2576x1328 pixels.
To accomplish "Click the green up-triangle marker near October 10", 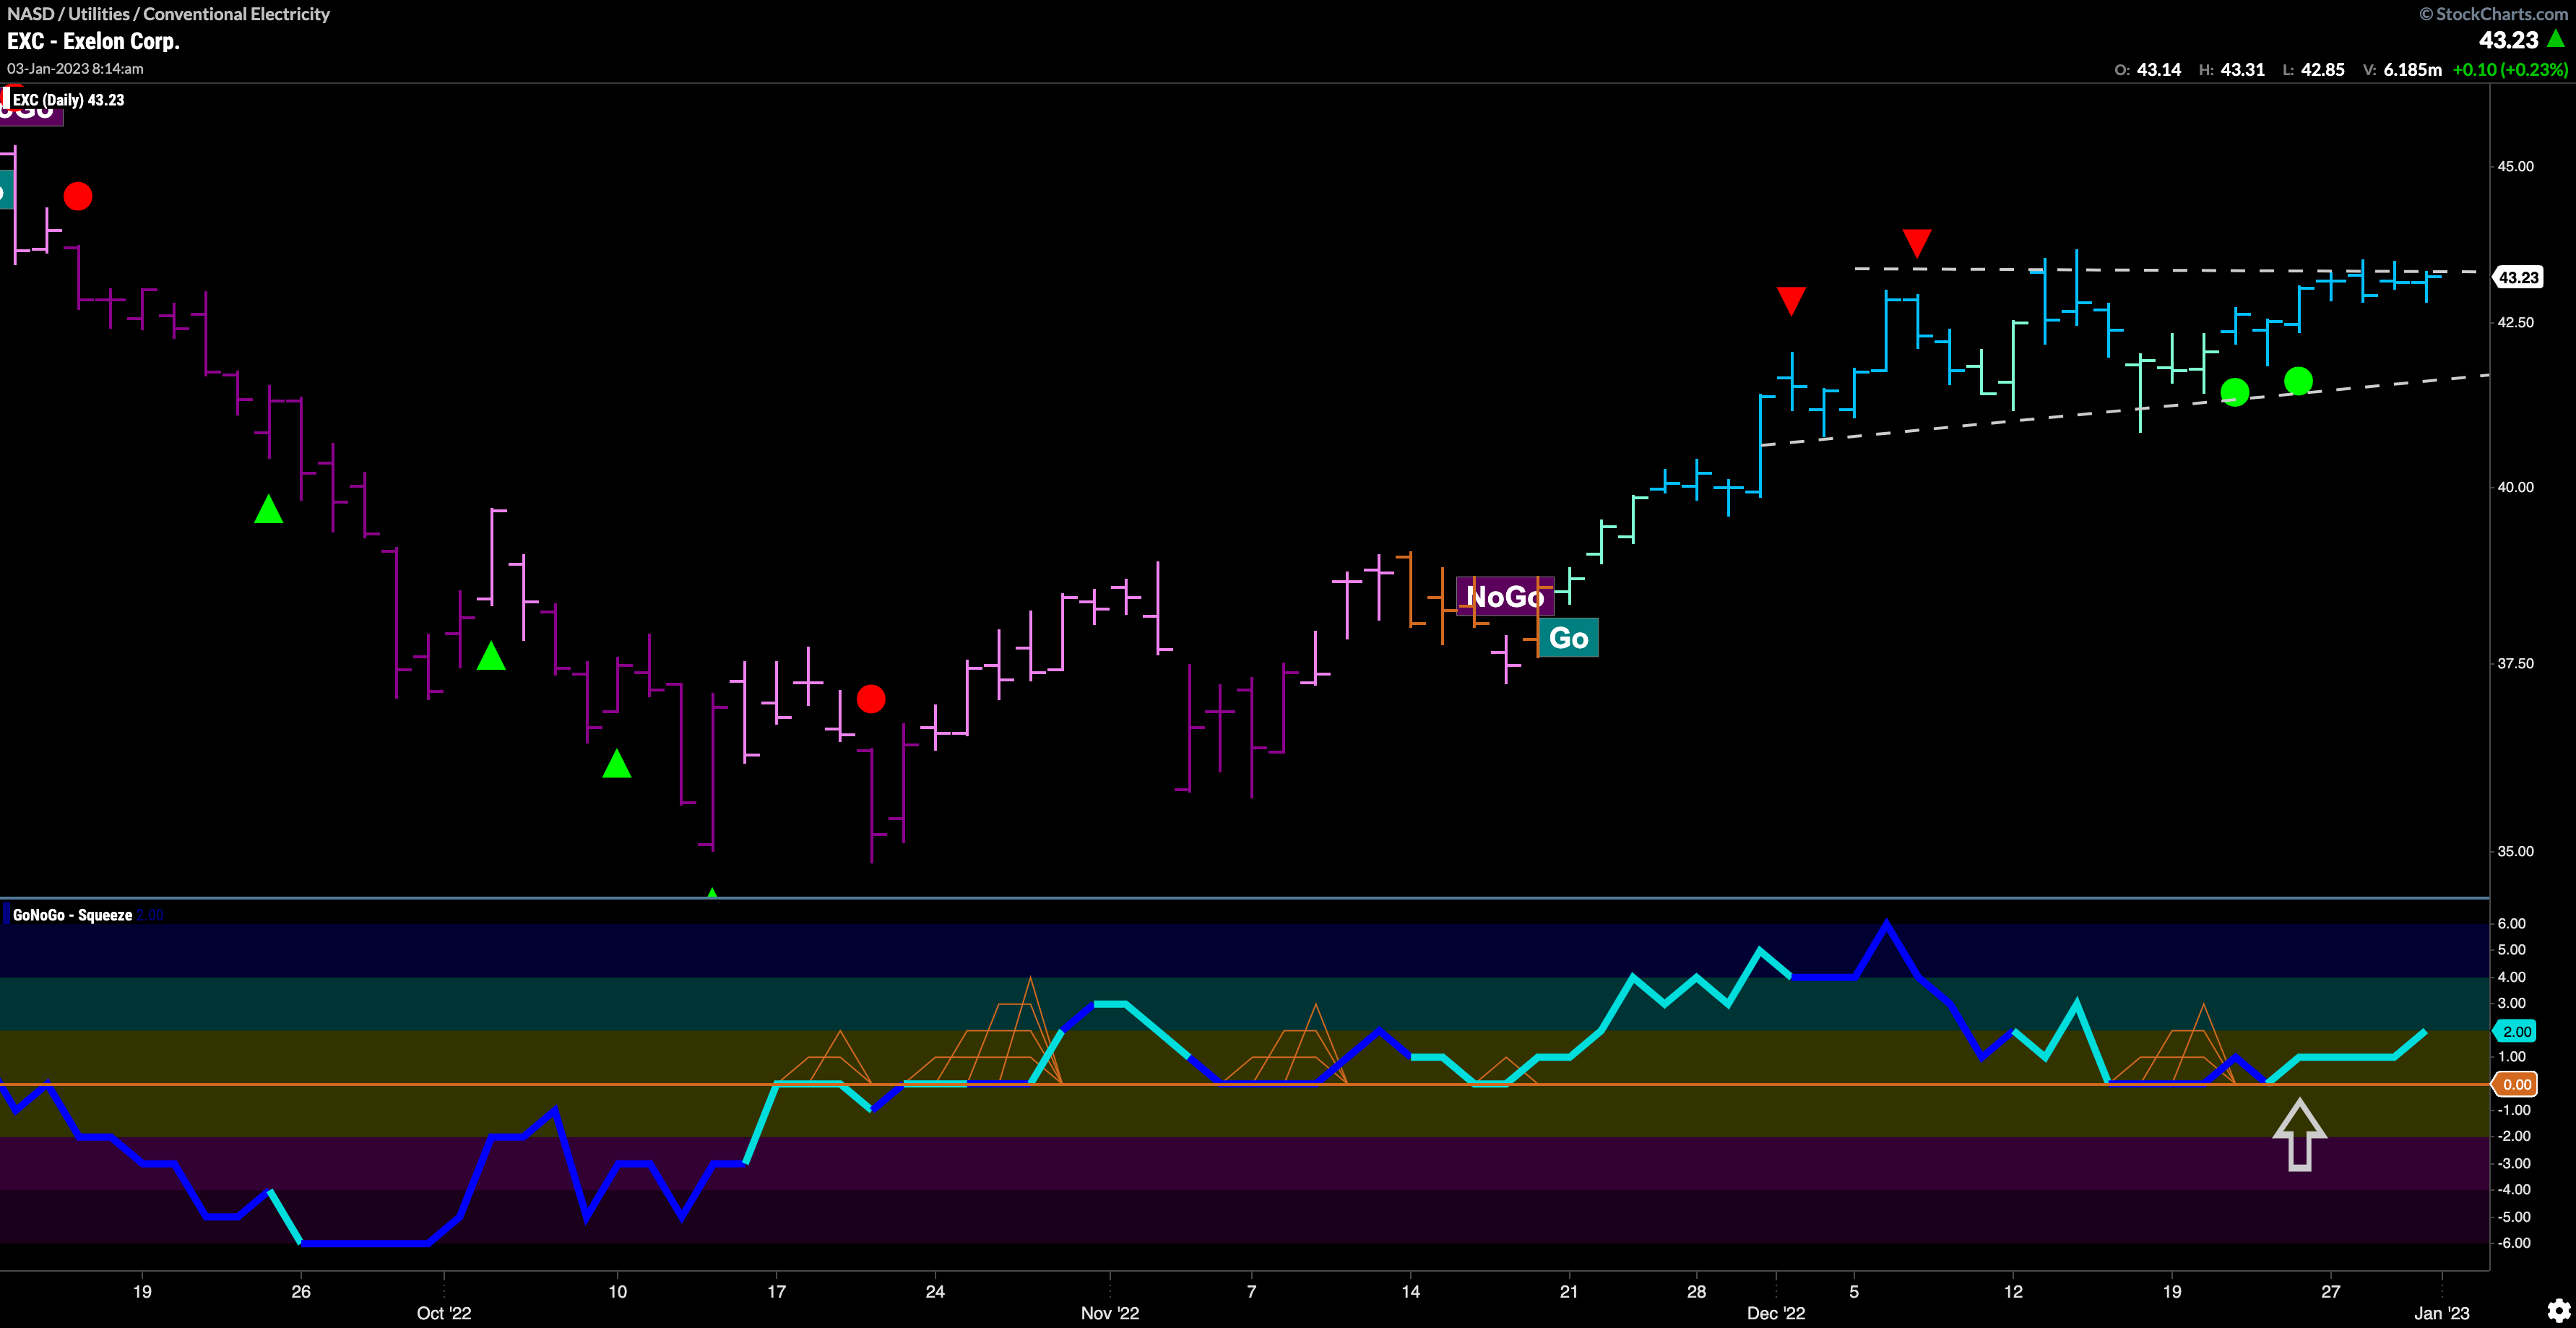I will click(x=617, y=764).
